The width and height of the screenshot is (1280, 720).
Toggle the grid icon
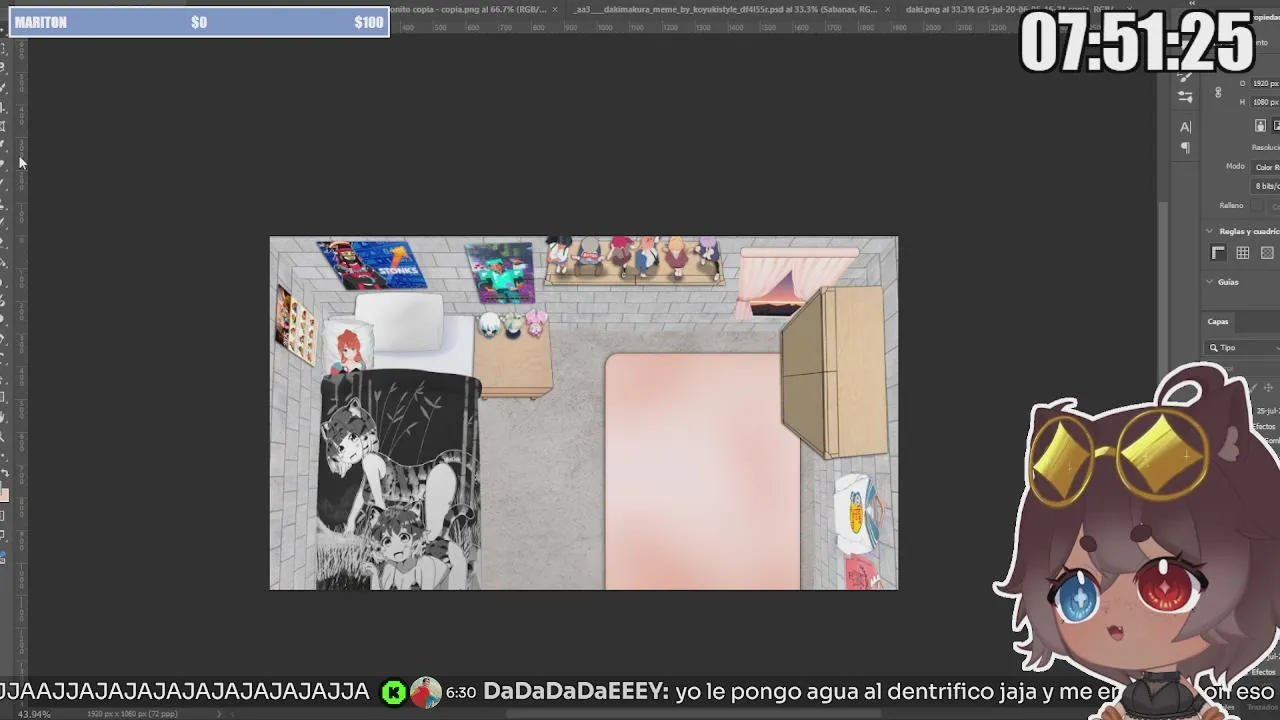pos(1242,253)
